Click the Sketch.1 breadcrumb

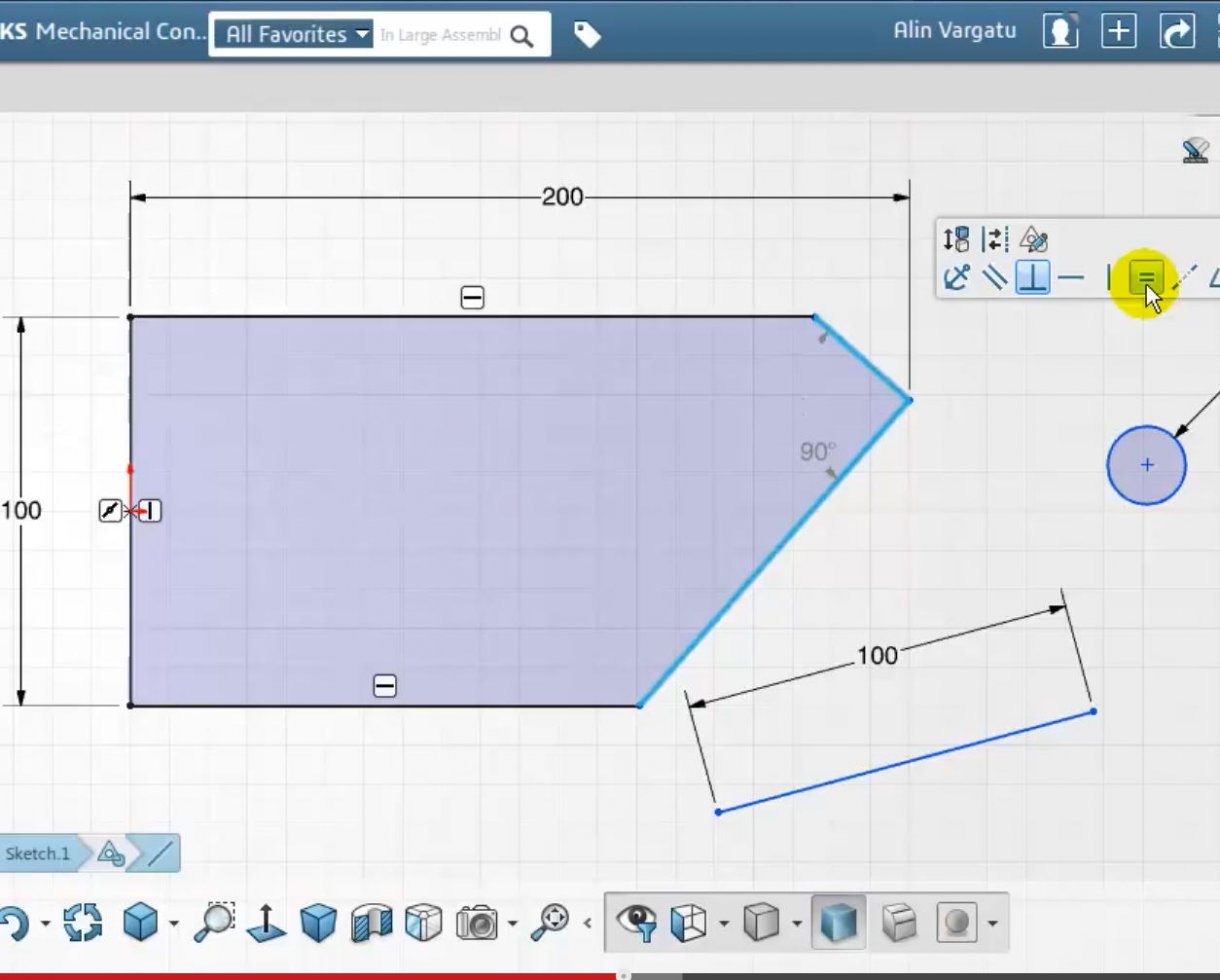[x=38, y=853]
